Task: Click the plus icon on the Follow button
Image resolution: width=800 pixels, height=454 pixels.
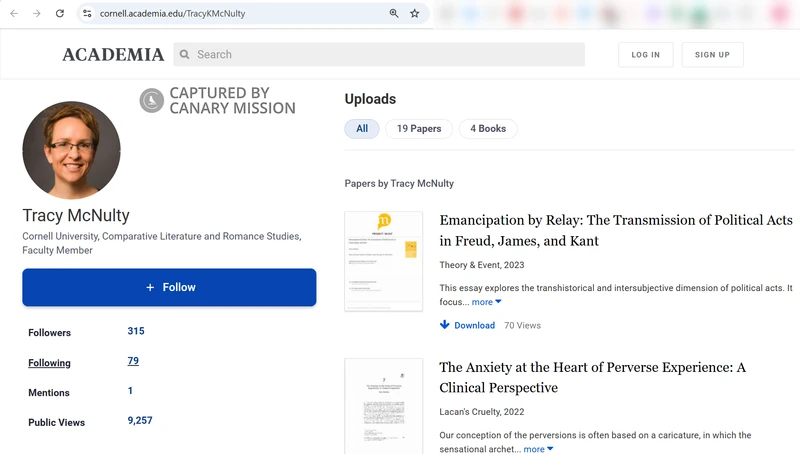Action: click(x=150, y=288)
